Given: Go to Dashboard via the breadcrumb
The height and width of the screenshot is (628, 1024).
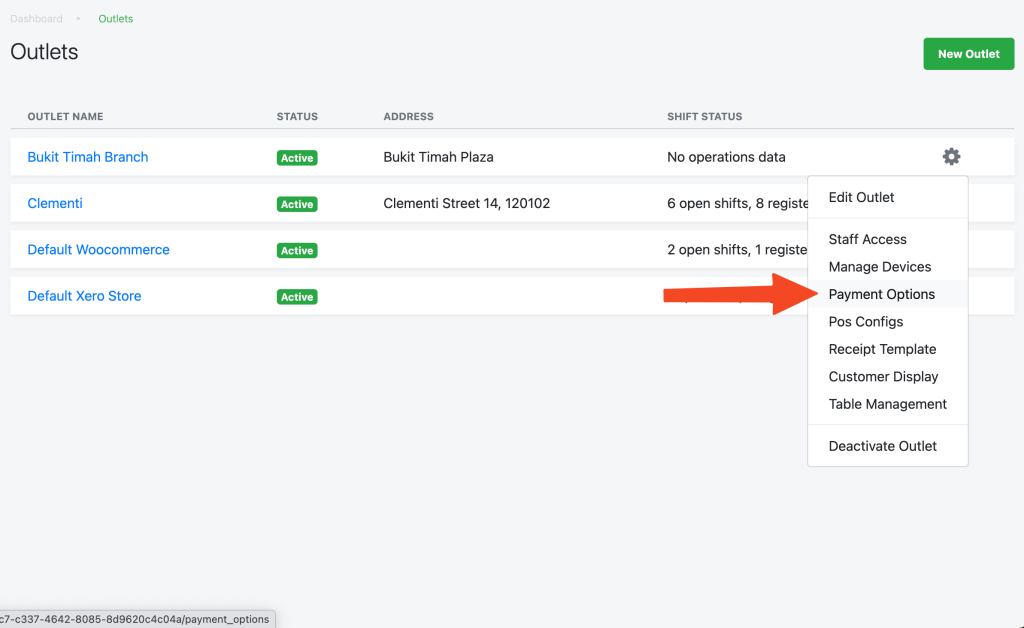Looking at the screenshot, I should pyautogui.click(x=36, y=19).
